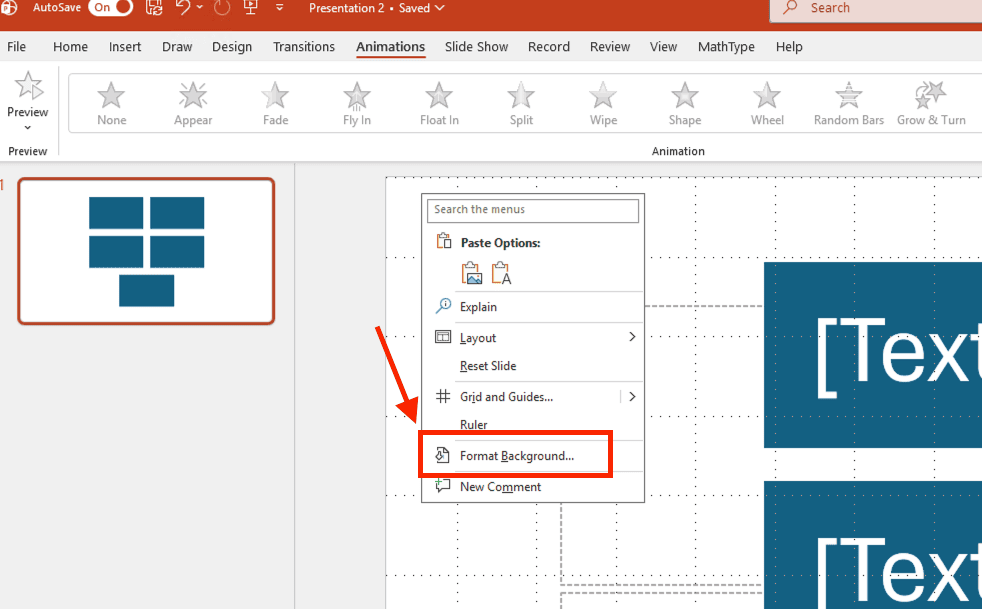Apply the Fly In animation
Image resolution: width=982 pixels, height=609 pixels.
pyautogui.click(x=357, y=104)
